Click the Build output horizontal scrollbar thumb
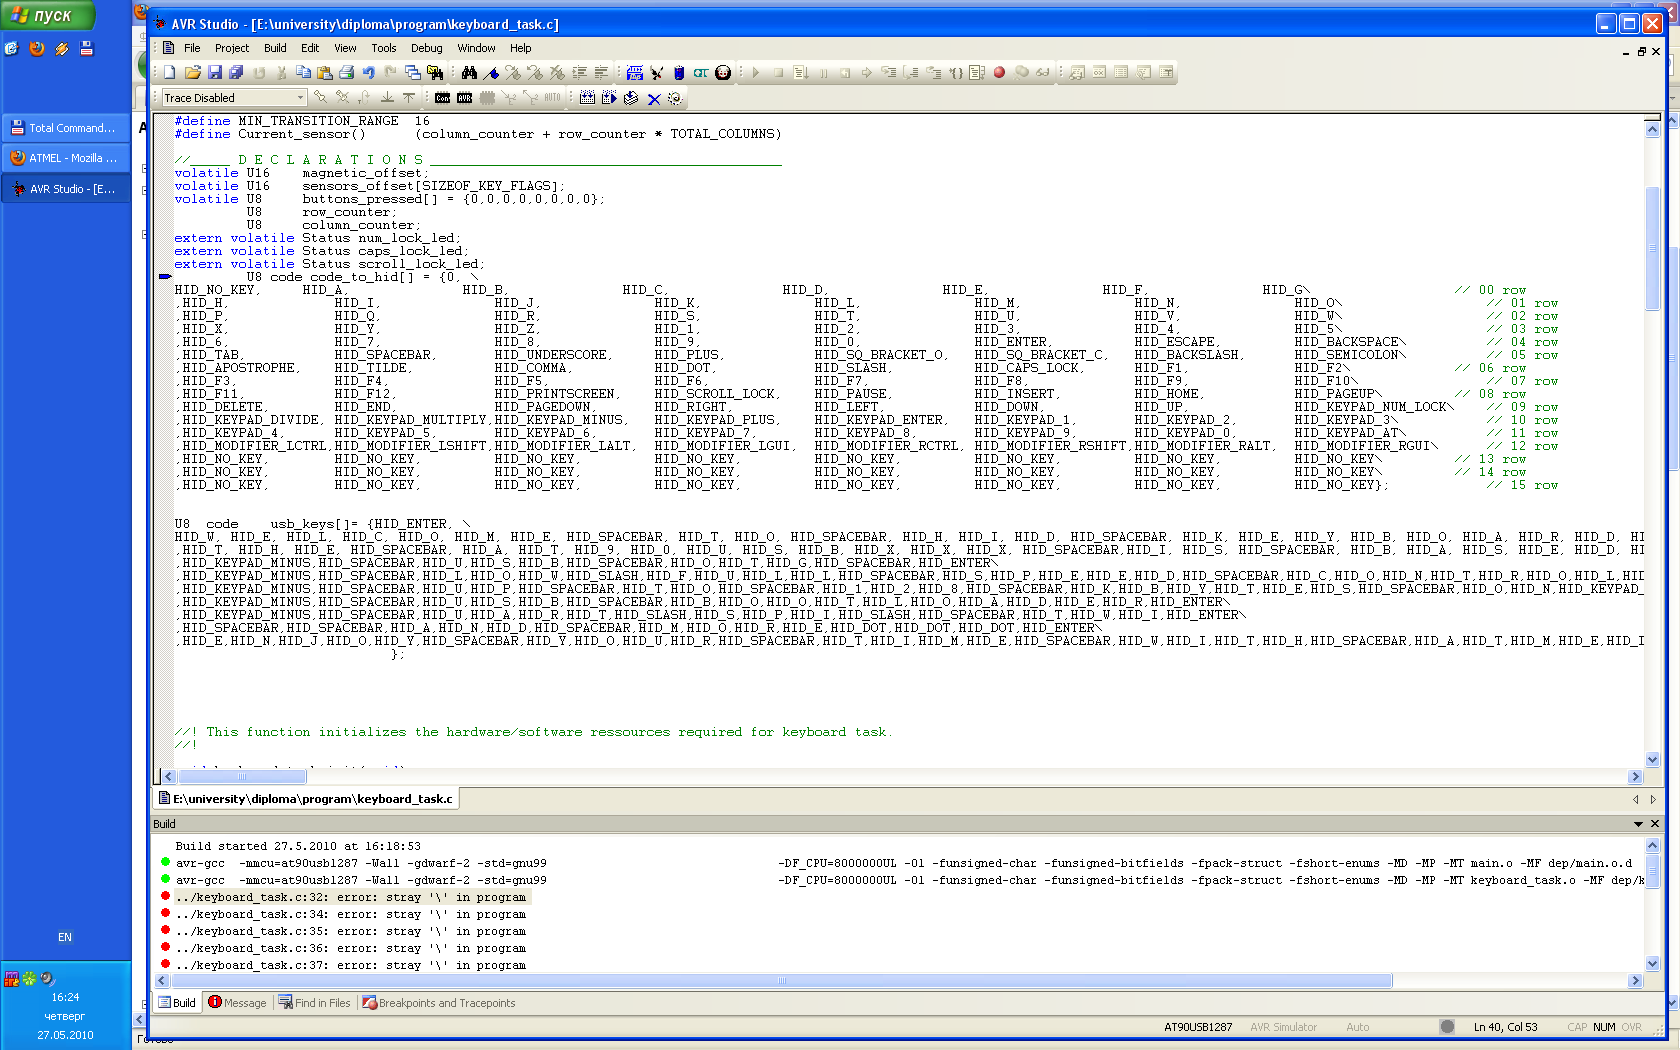 [x=782, y=981]
